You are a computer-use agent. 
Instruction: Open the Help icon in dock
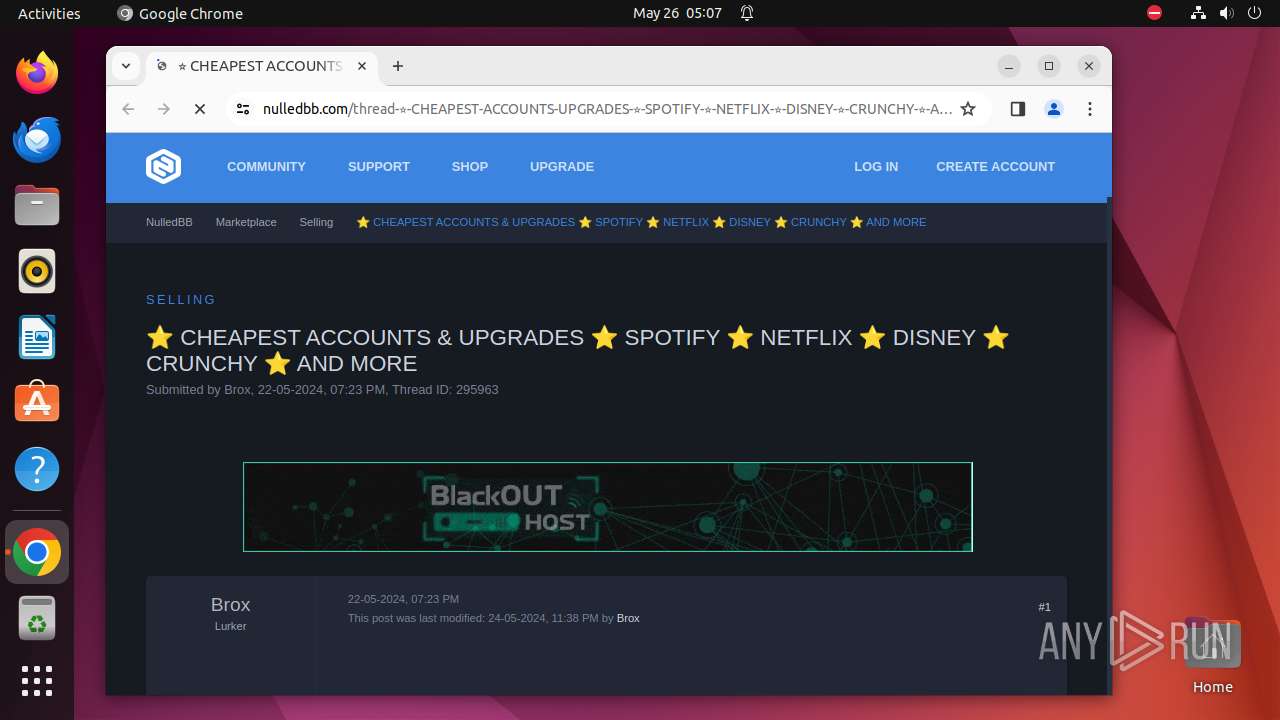coord(37,469)
